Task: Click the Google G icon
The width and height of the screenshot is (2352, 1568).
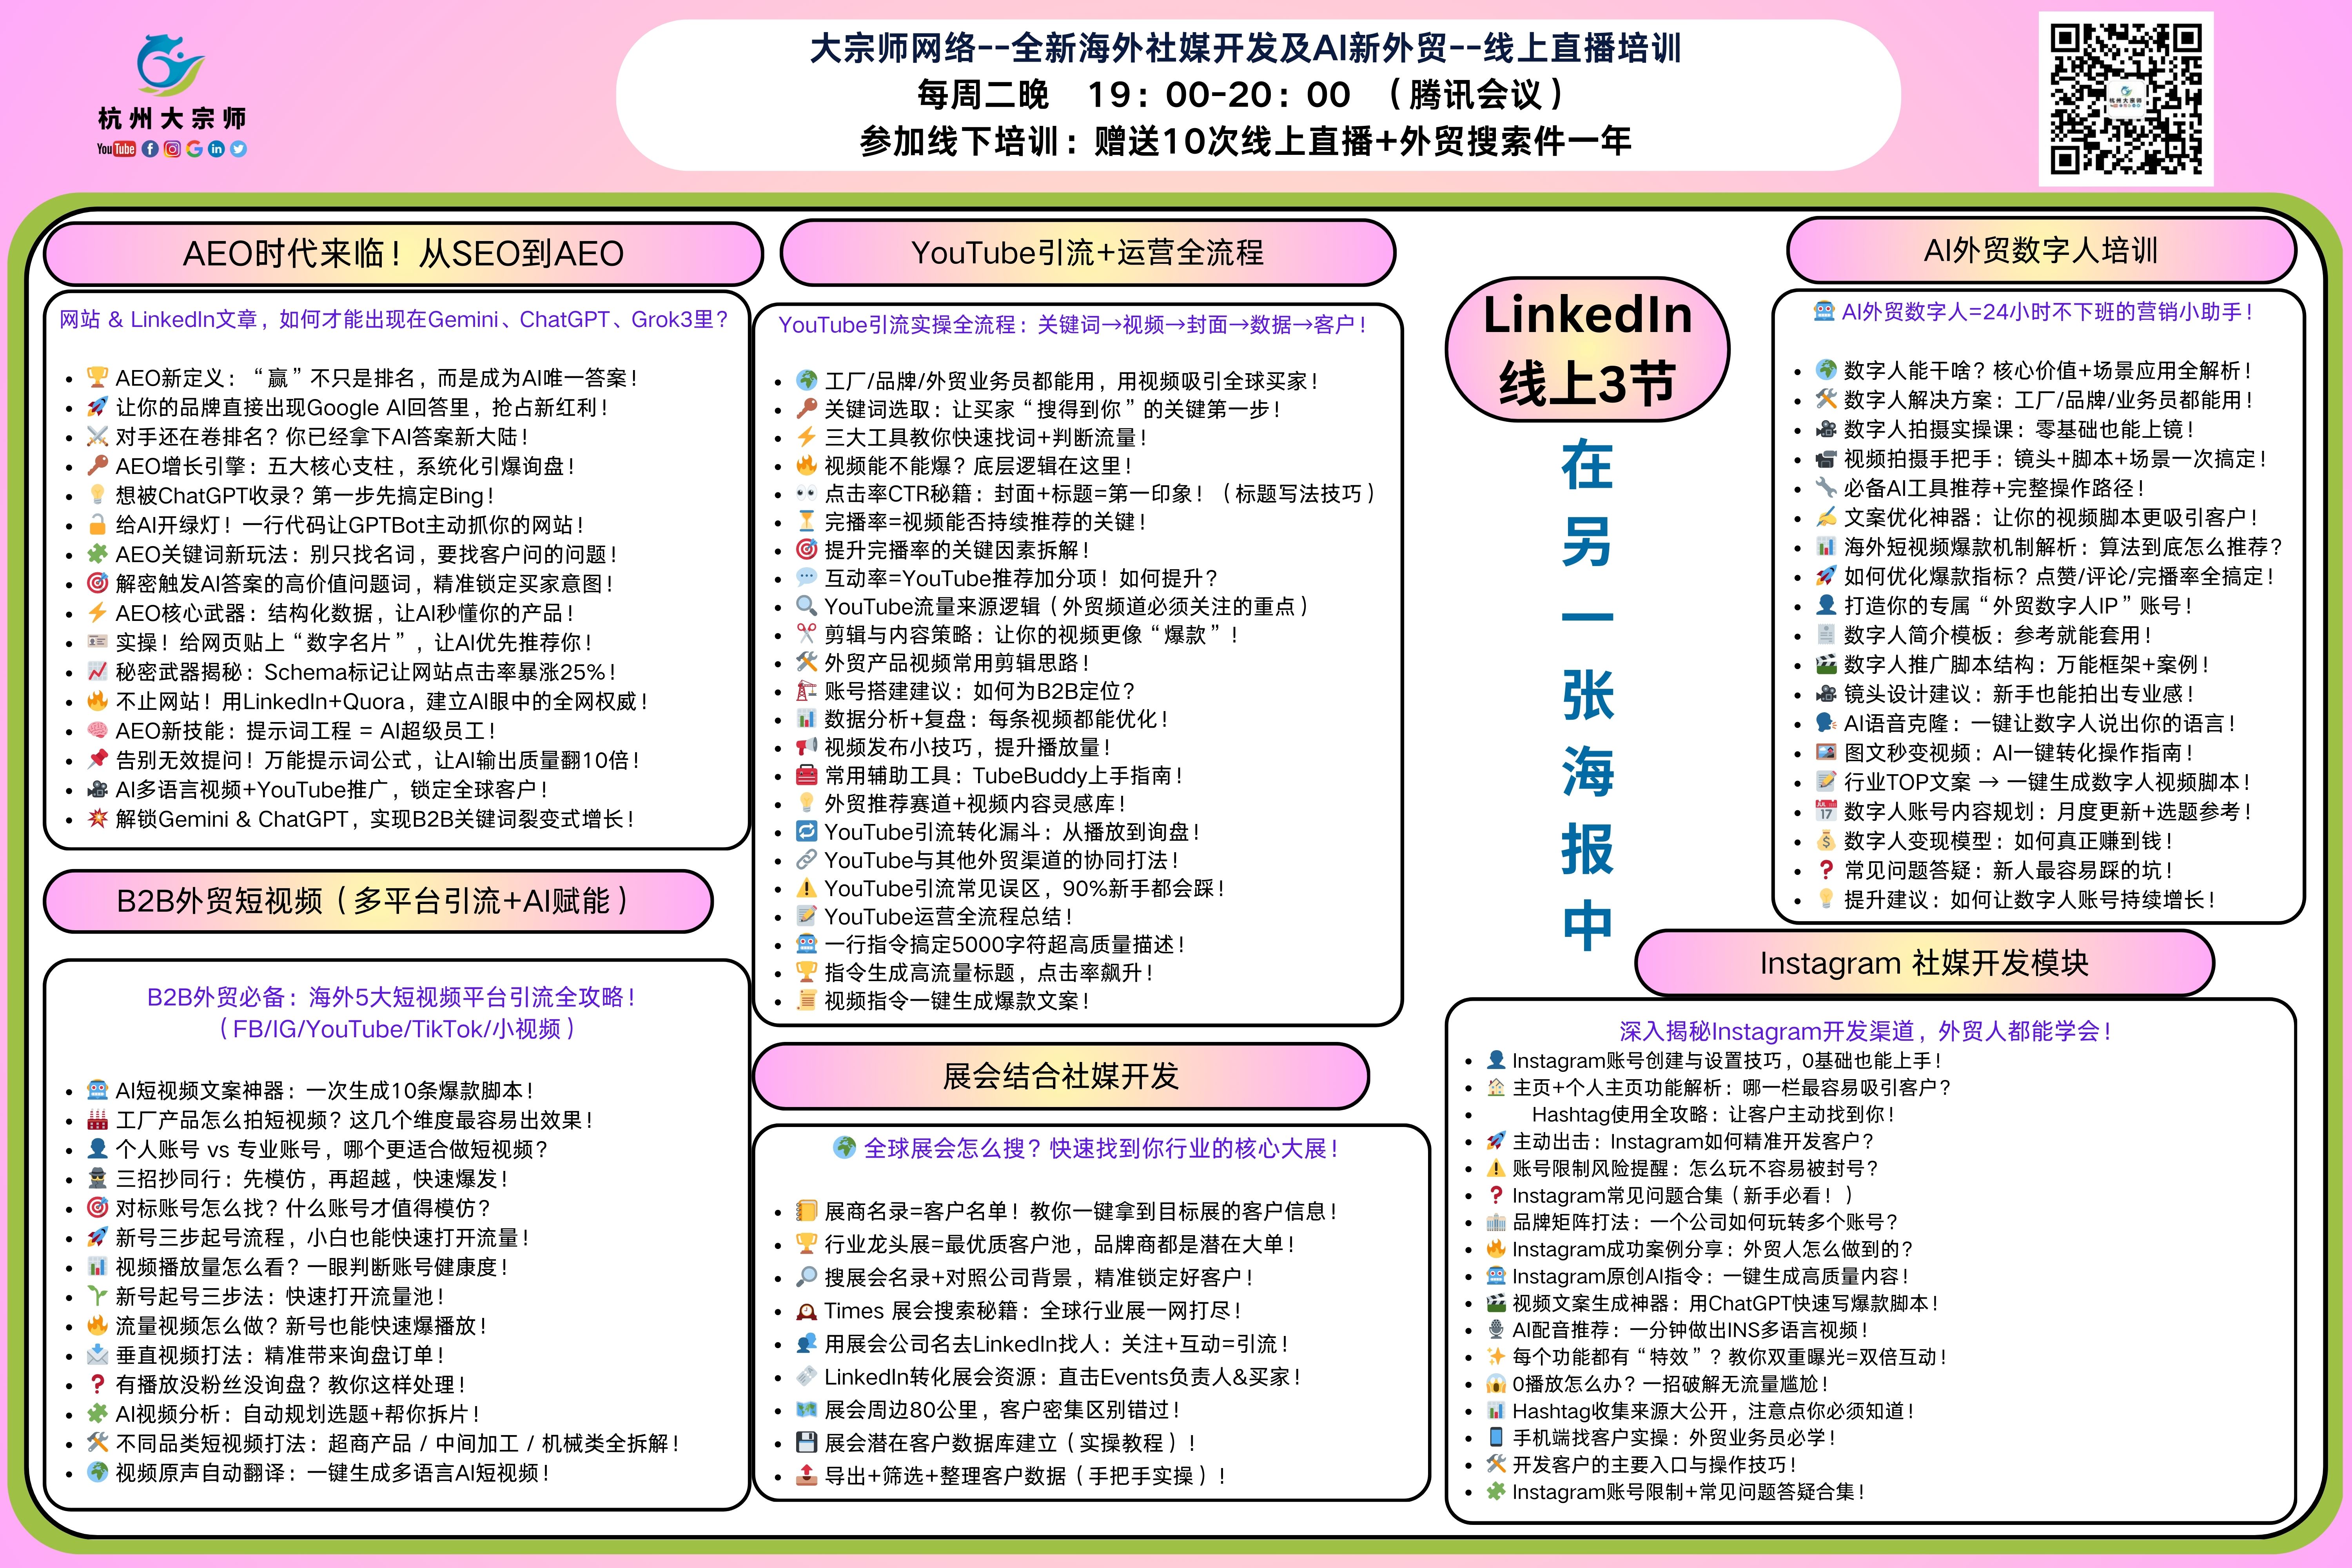Action: point(194,149)
